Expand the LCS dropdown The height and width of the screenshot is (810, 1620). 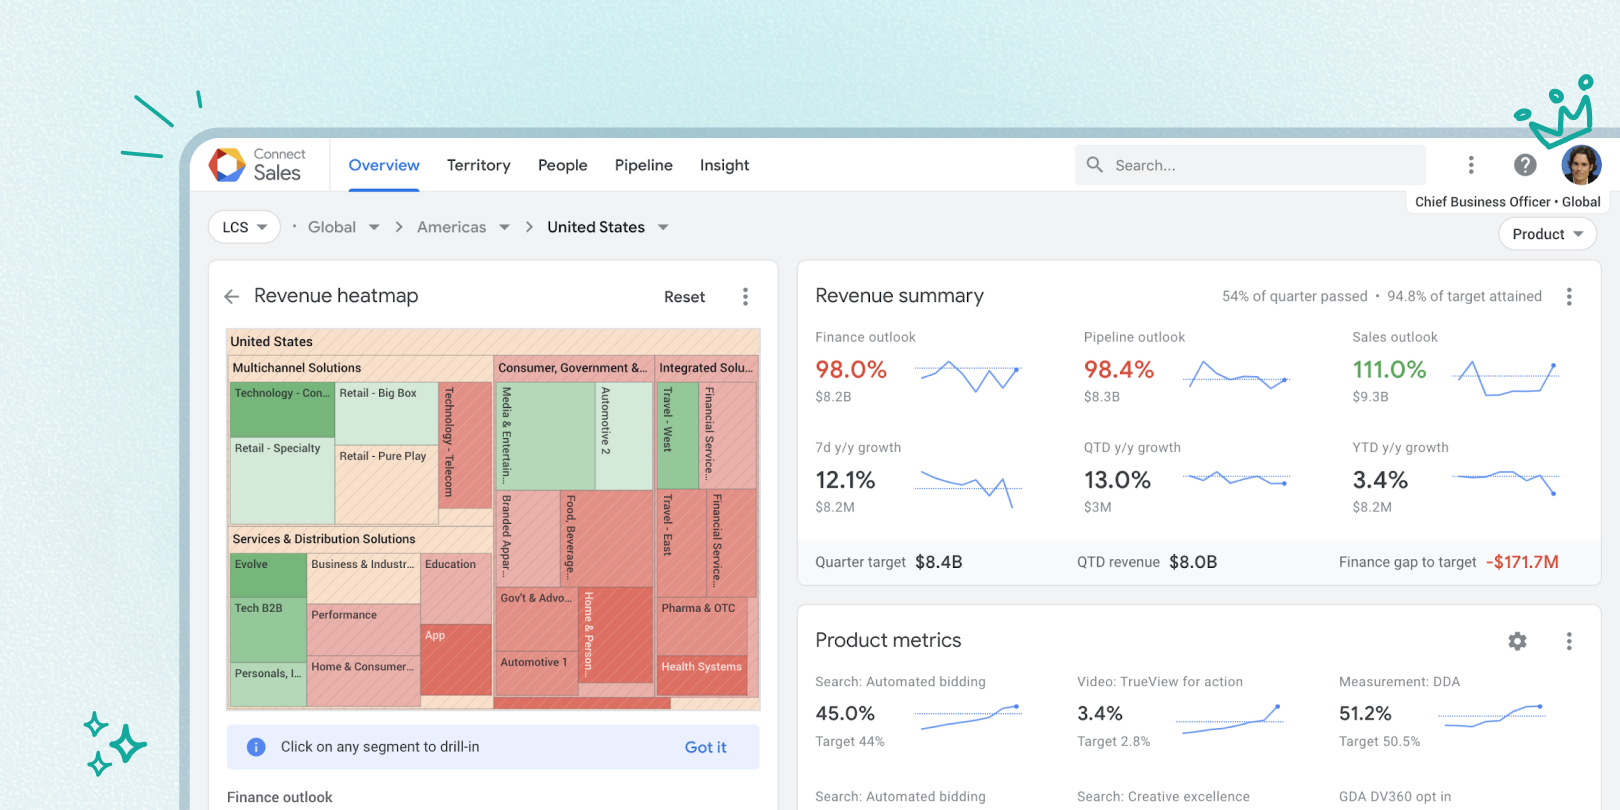pyautogui.click(x=244, y=228)
